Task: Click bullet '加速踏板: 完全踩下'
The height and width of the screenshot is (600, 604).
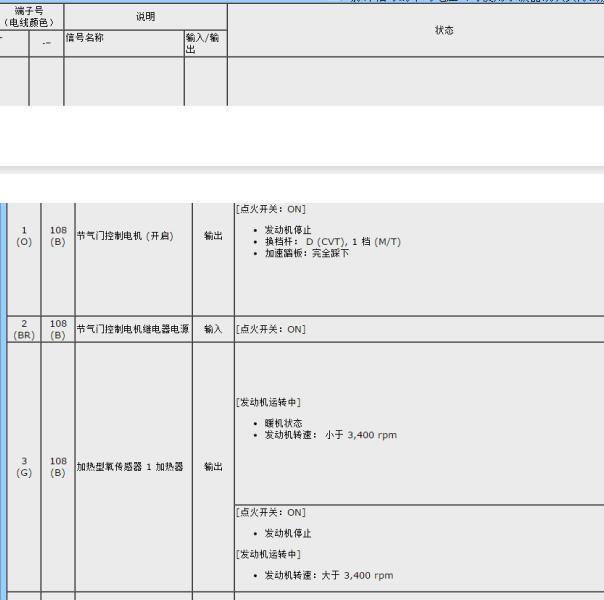Action: 307,253
